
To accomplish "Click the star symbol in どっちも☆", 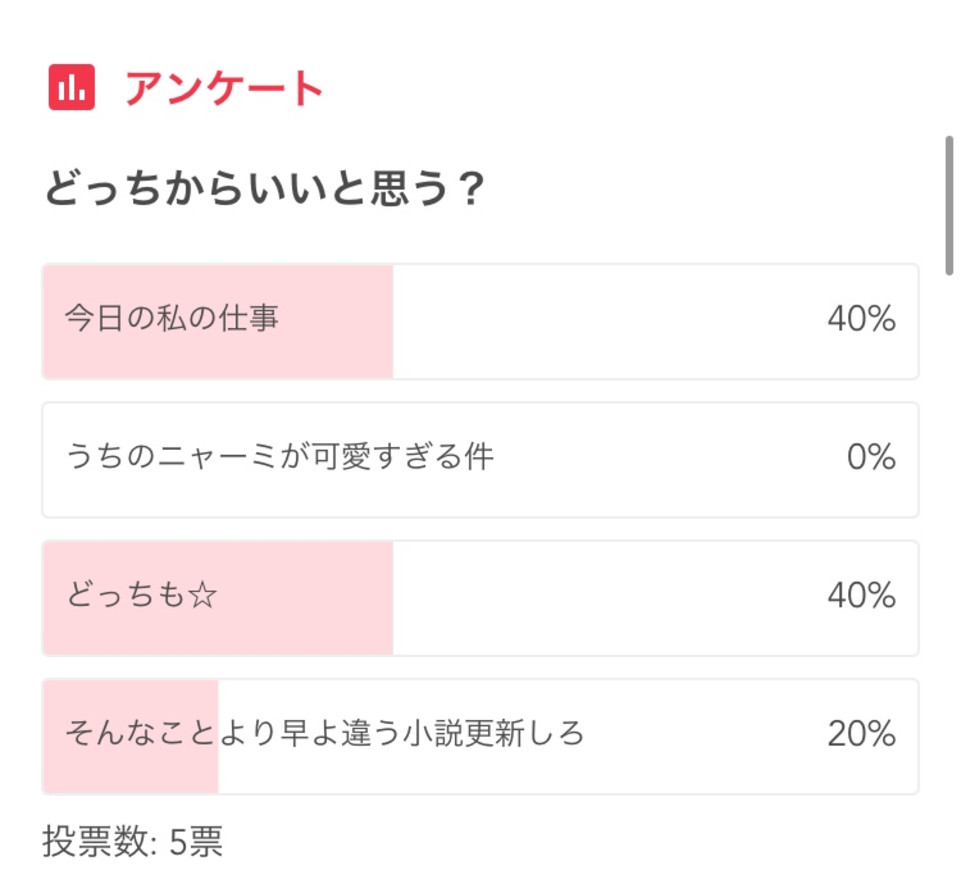I will tap(203, 596).
